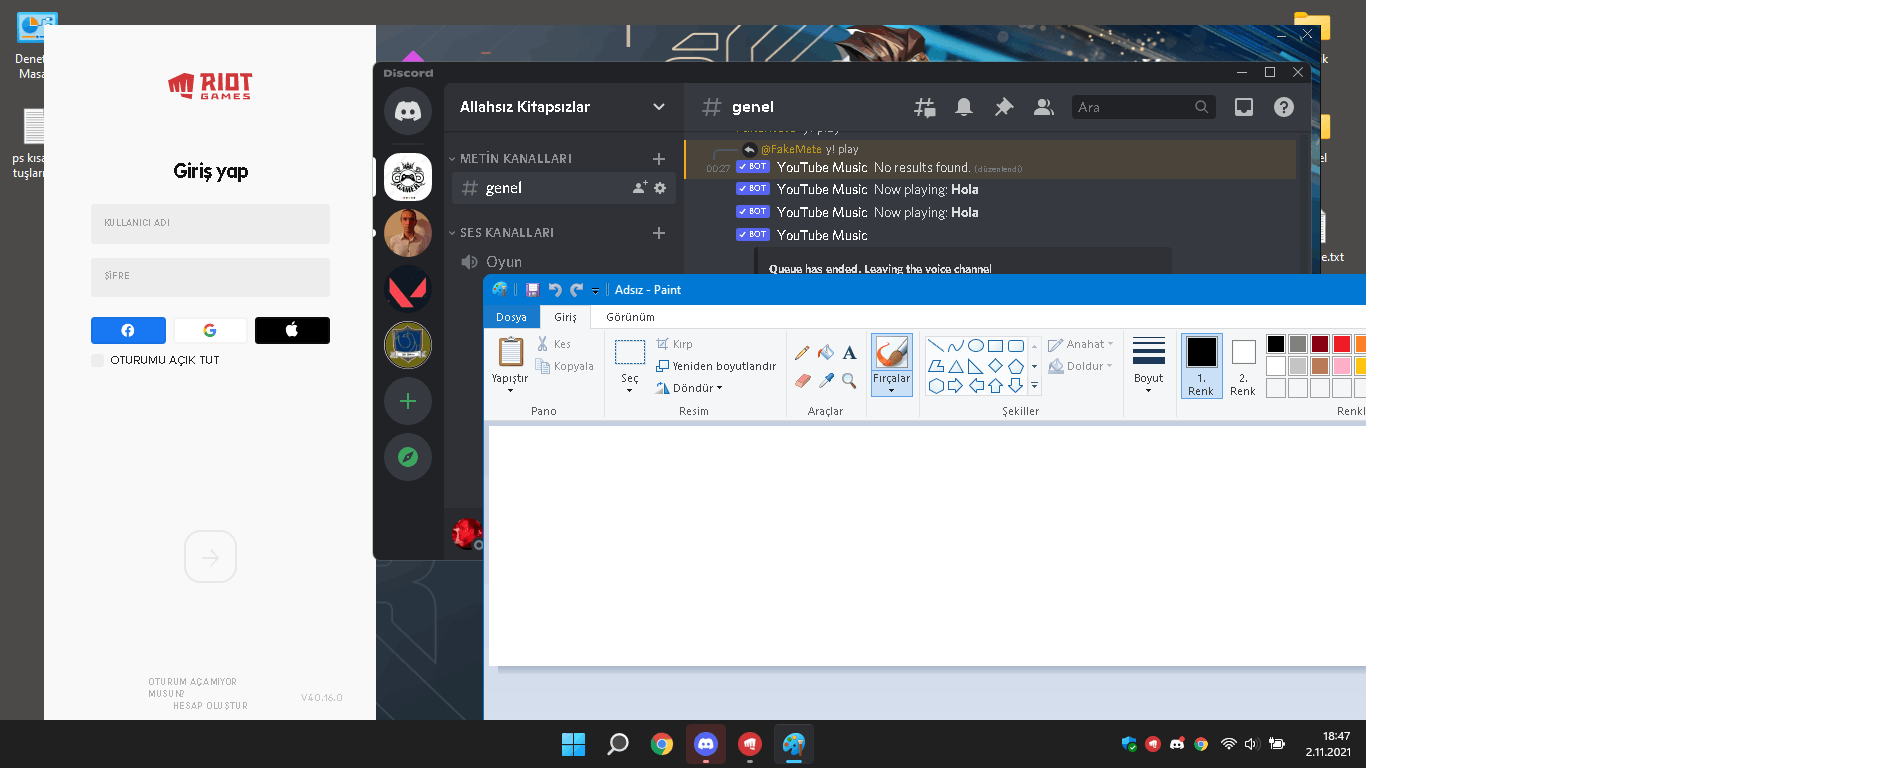Open pinned messages in Discord
The image size is (1898, 768).
[x=1004, y=107]
